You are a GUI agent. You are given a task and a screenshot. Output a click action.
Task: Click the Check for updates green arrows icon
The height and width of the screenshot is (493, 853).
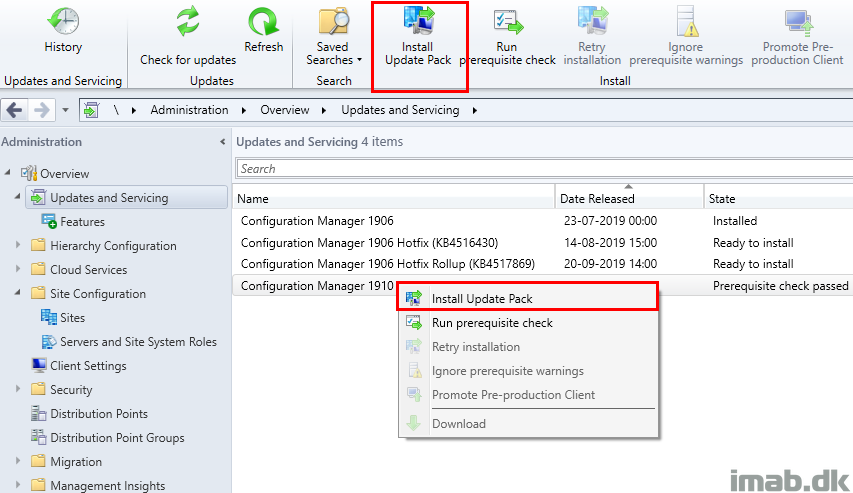(188, 22)
